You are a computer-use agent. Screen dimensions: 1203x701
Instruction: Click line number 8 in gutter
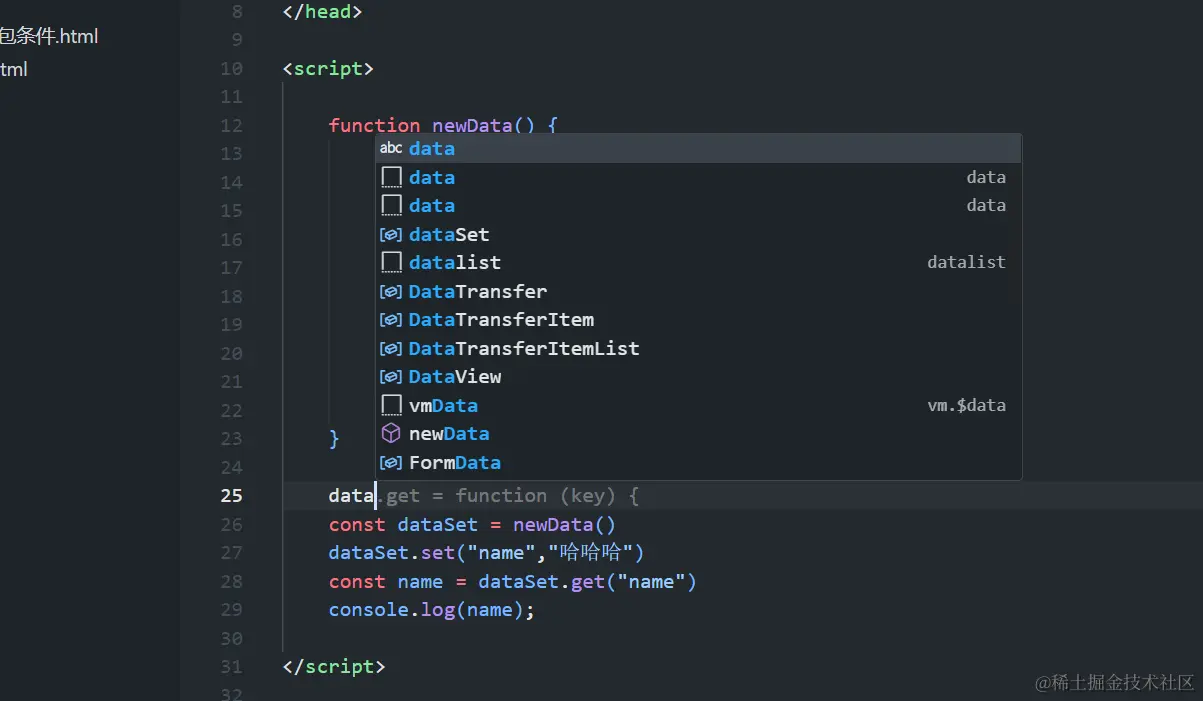pyautogui.click(x=237, y=11)
